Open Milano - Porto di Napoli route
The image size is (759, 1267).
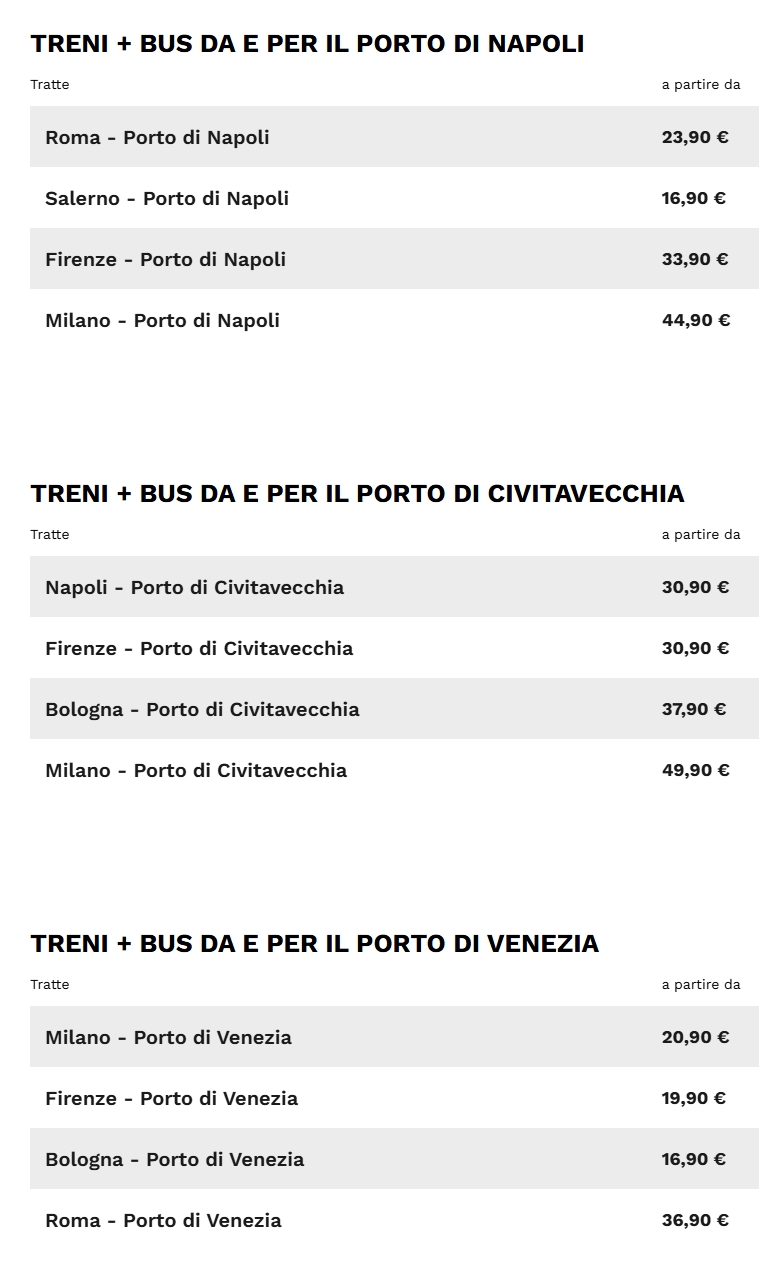(x=162, y=320)
